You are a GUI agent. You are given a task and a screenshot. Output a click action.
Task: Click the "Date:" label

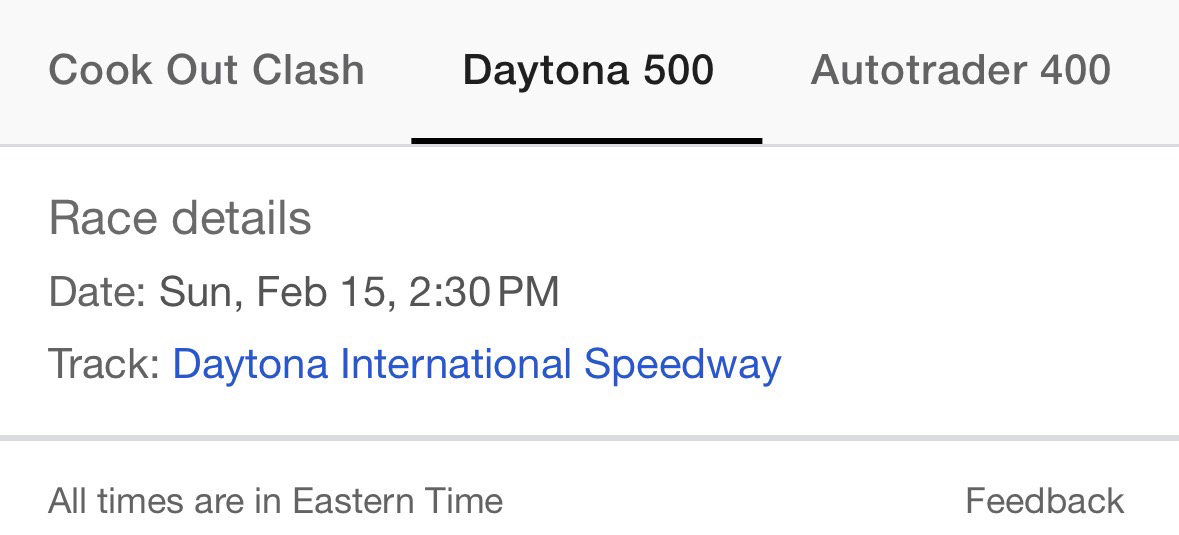[x=98, y=292]
